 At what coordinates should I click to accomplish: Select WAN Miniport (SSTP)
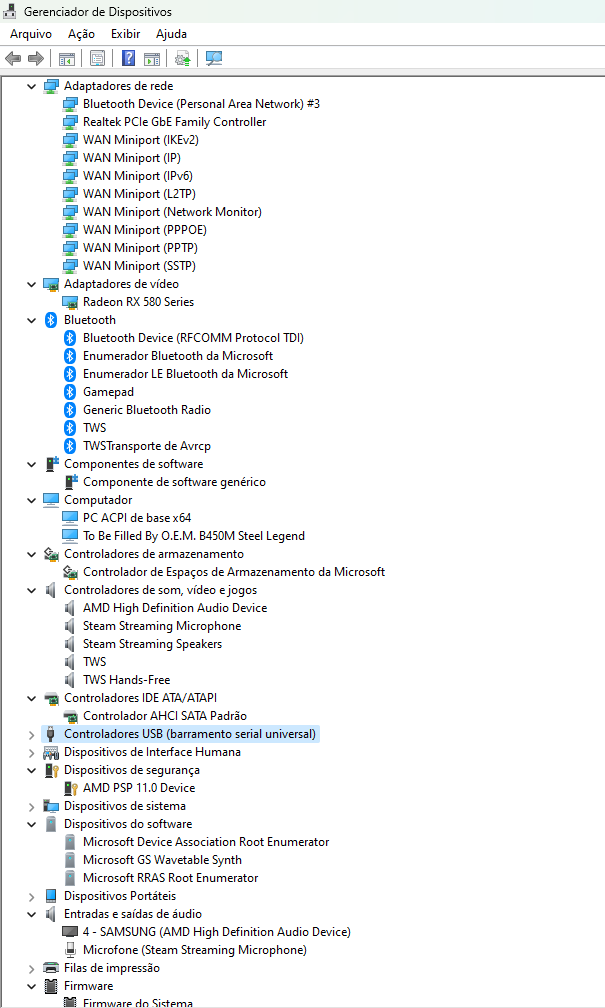[x=140, y=266]
